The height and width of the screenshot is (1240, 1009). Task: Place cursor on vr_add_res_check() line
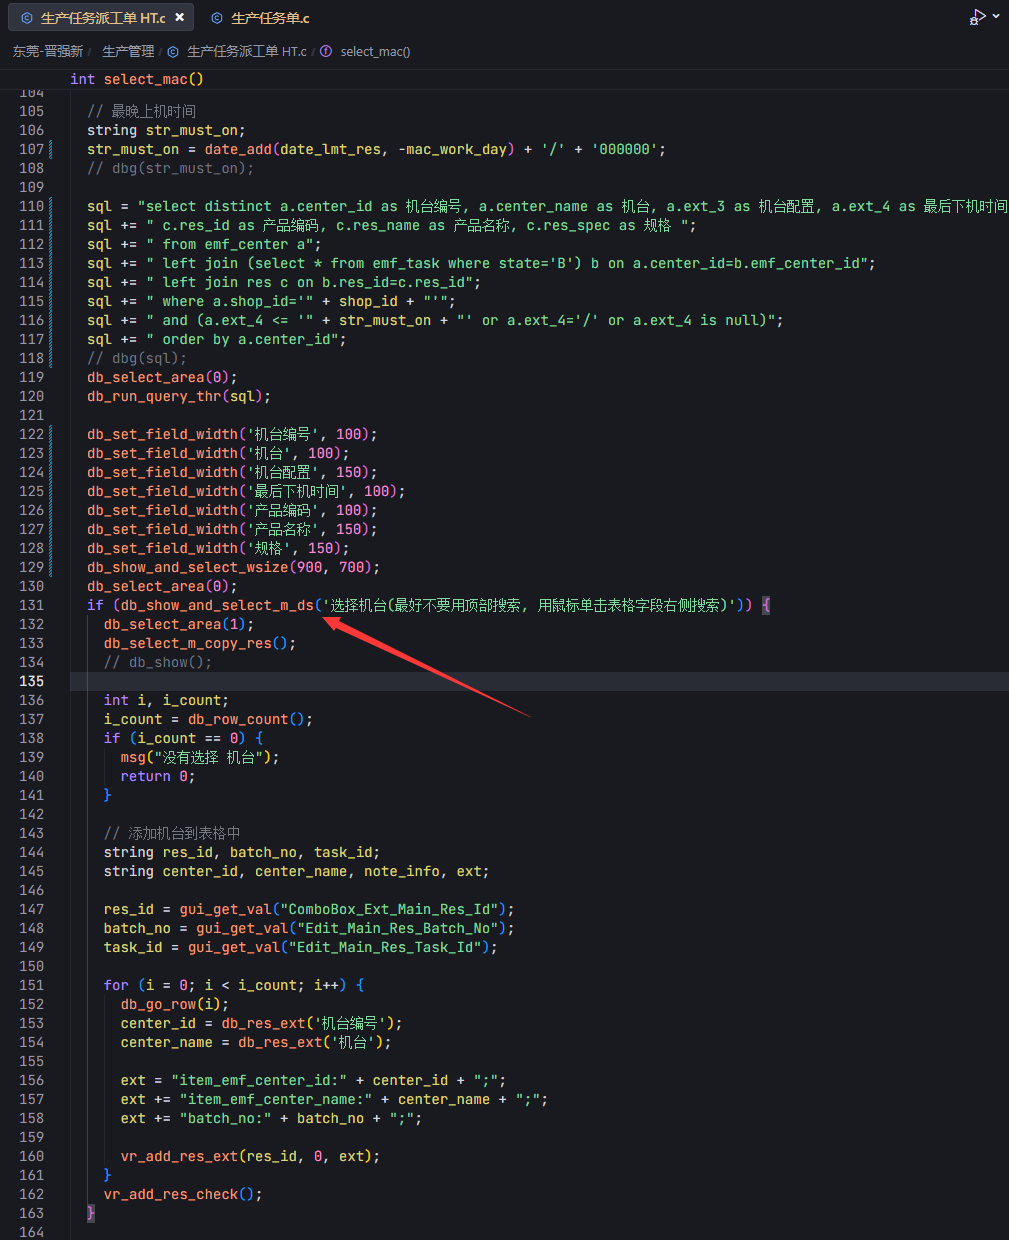click(182, 1194)
